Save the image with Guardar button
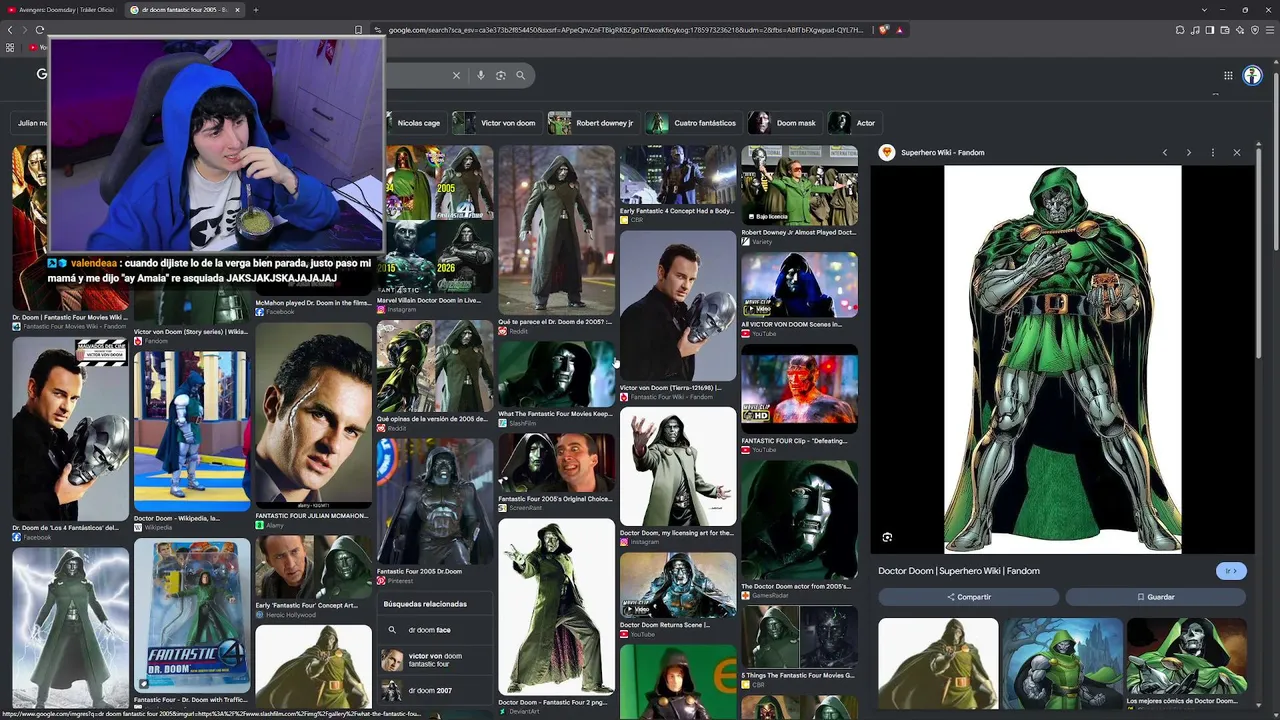The image size is (1280, 720). (x=1155, y=597)
